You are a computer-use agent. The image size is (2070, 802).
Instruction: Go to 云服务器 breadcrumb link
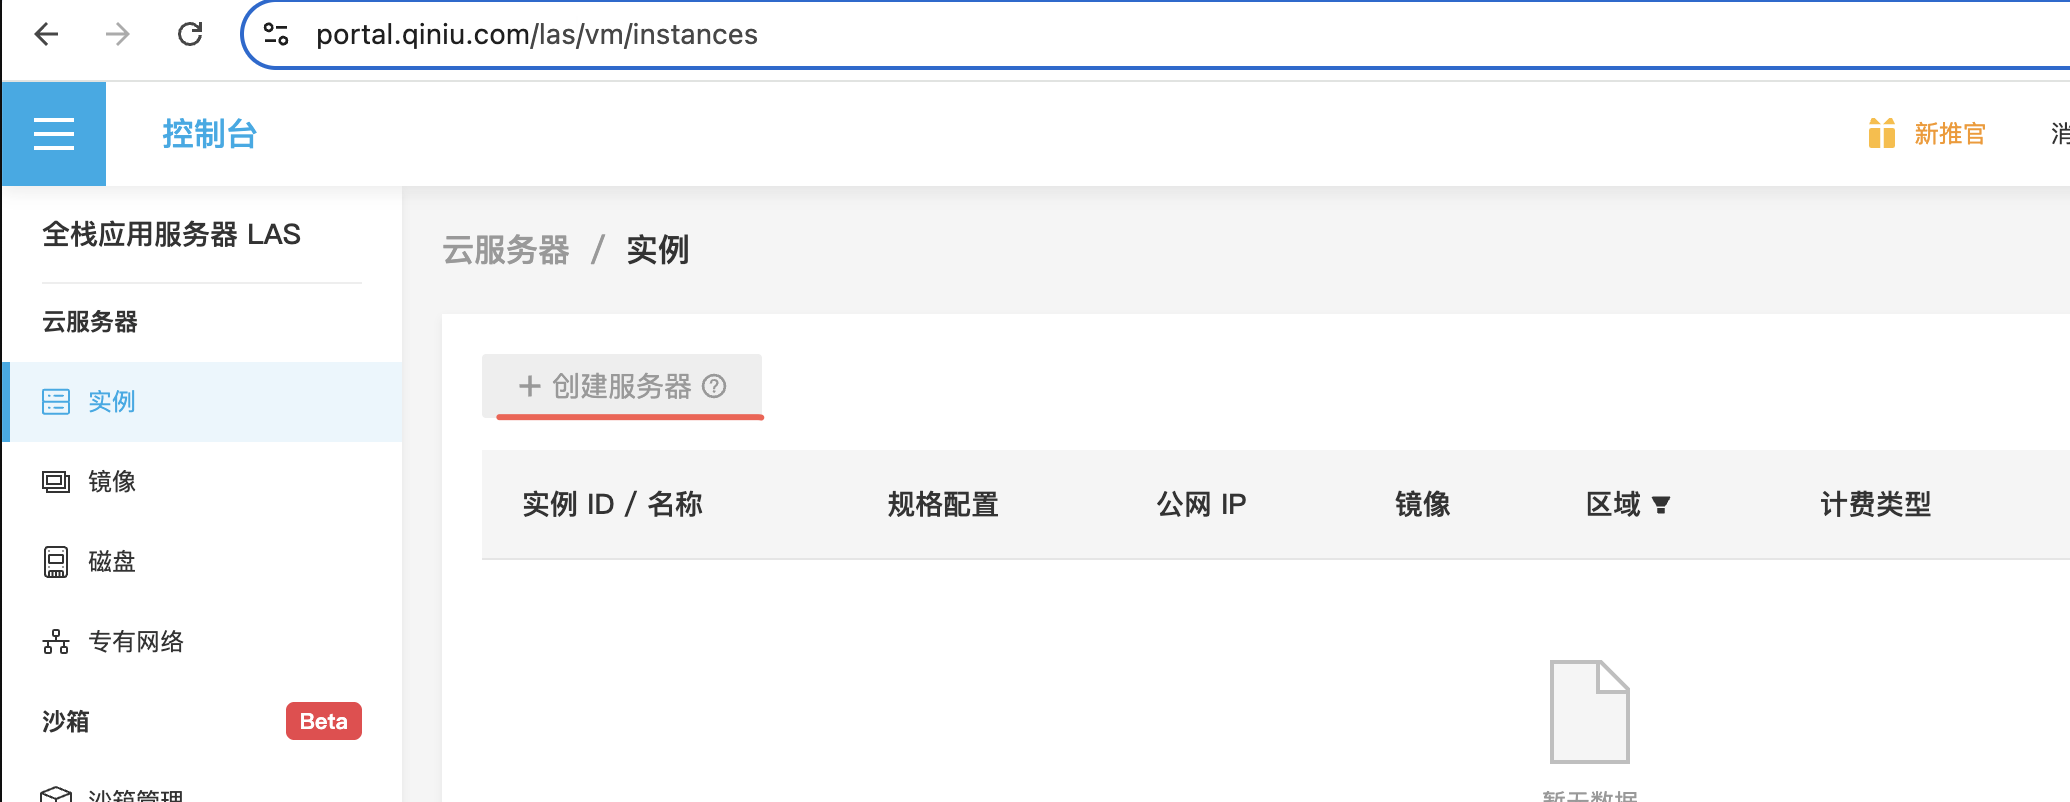click(x=506, y=250)
